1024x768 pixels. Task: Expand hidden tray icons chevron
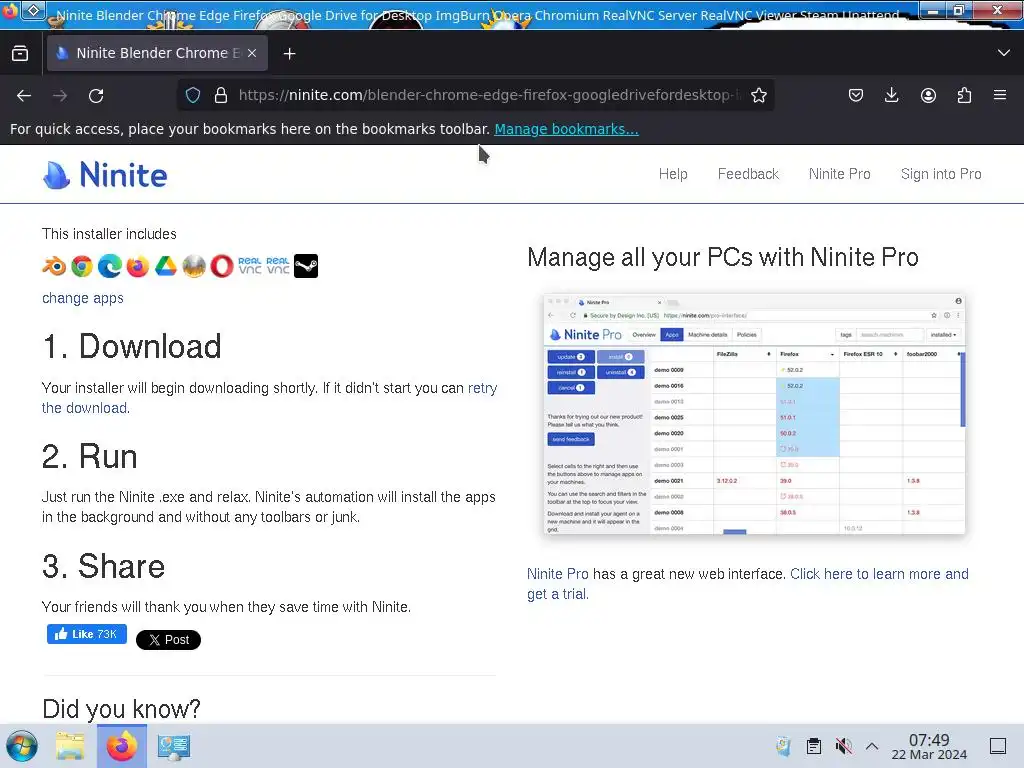(872, 746)
